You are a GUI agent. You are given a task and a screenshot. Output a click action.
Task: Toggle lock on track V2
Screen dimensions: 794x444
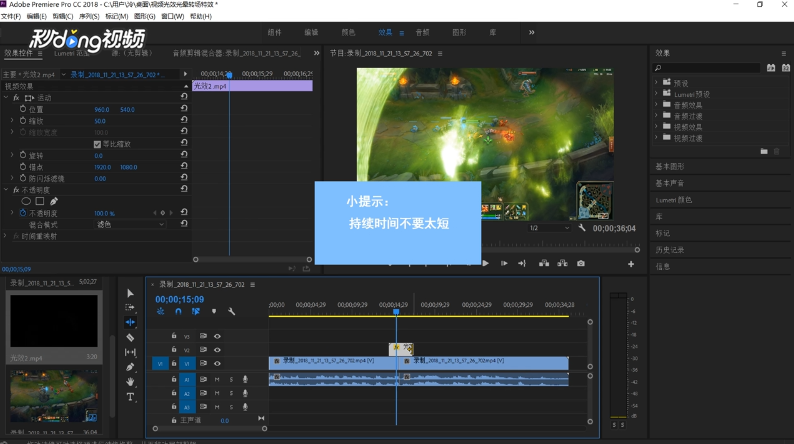point(174,349)
